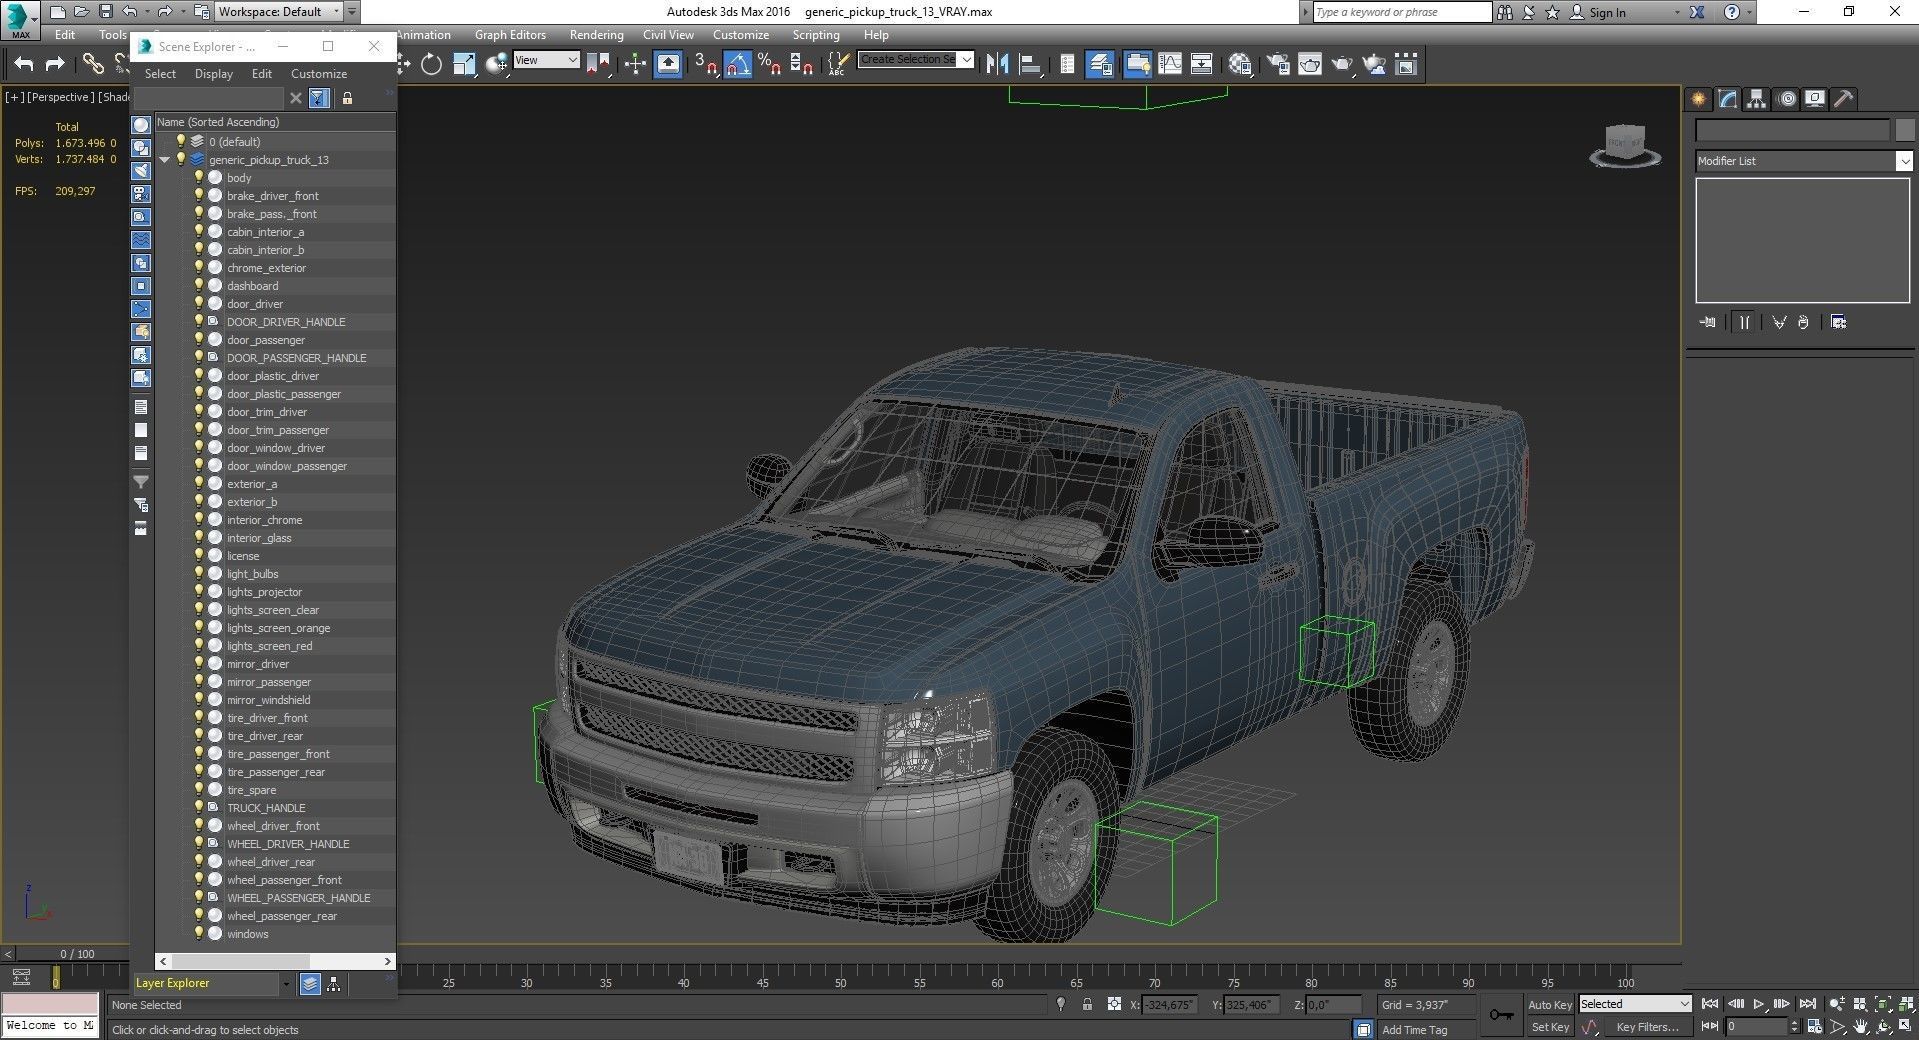This screenshot has width=1919, height=1040.
Task: Click the object color swatch
Action: pyautogui.click(x=1904, y=131)
